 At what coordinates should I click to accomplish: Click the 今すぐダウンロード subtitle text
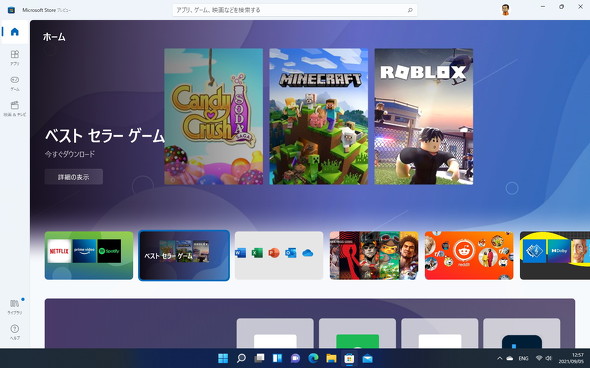[70, 154]
